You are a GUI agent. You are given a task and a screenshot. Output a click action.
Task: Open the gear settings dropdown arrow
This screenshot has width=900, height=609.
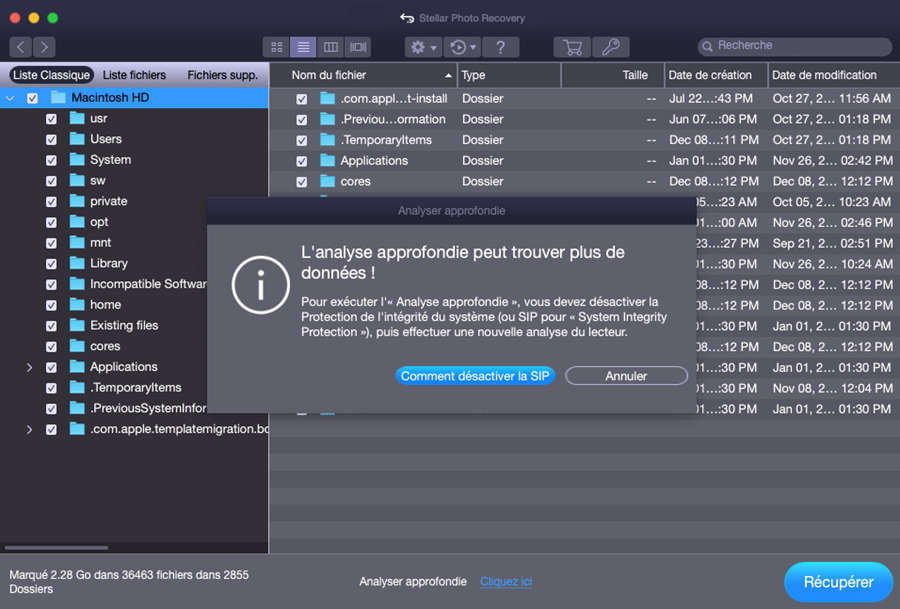pos(433,48)
